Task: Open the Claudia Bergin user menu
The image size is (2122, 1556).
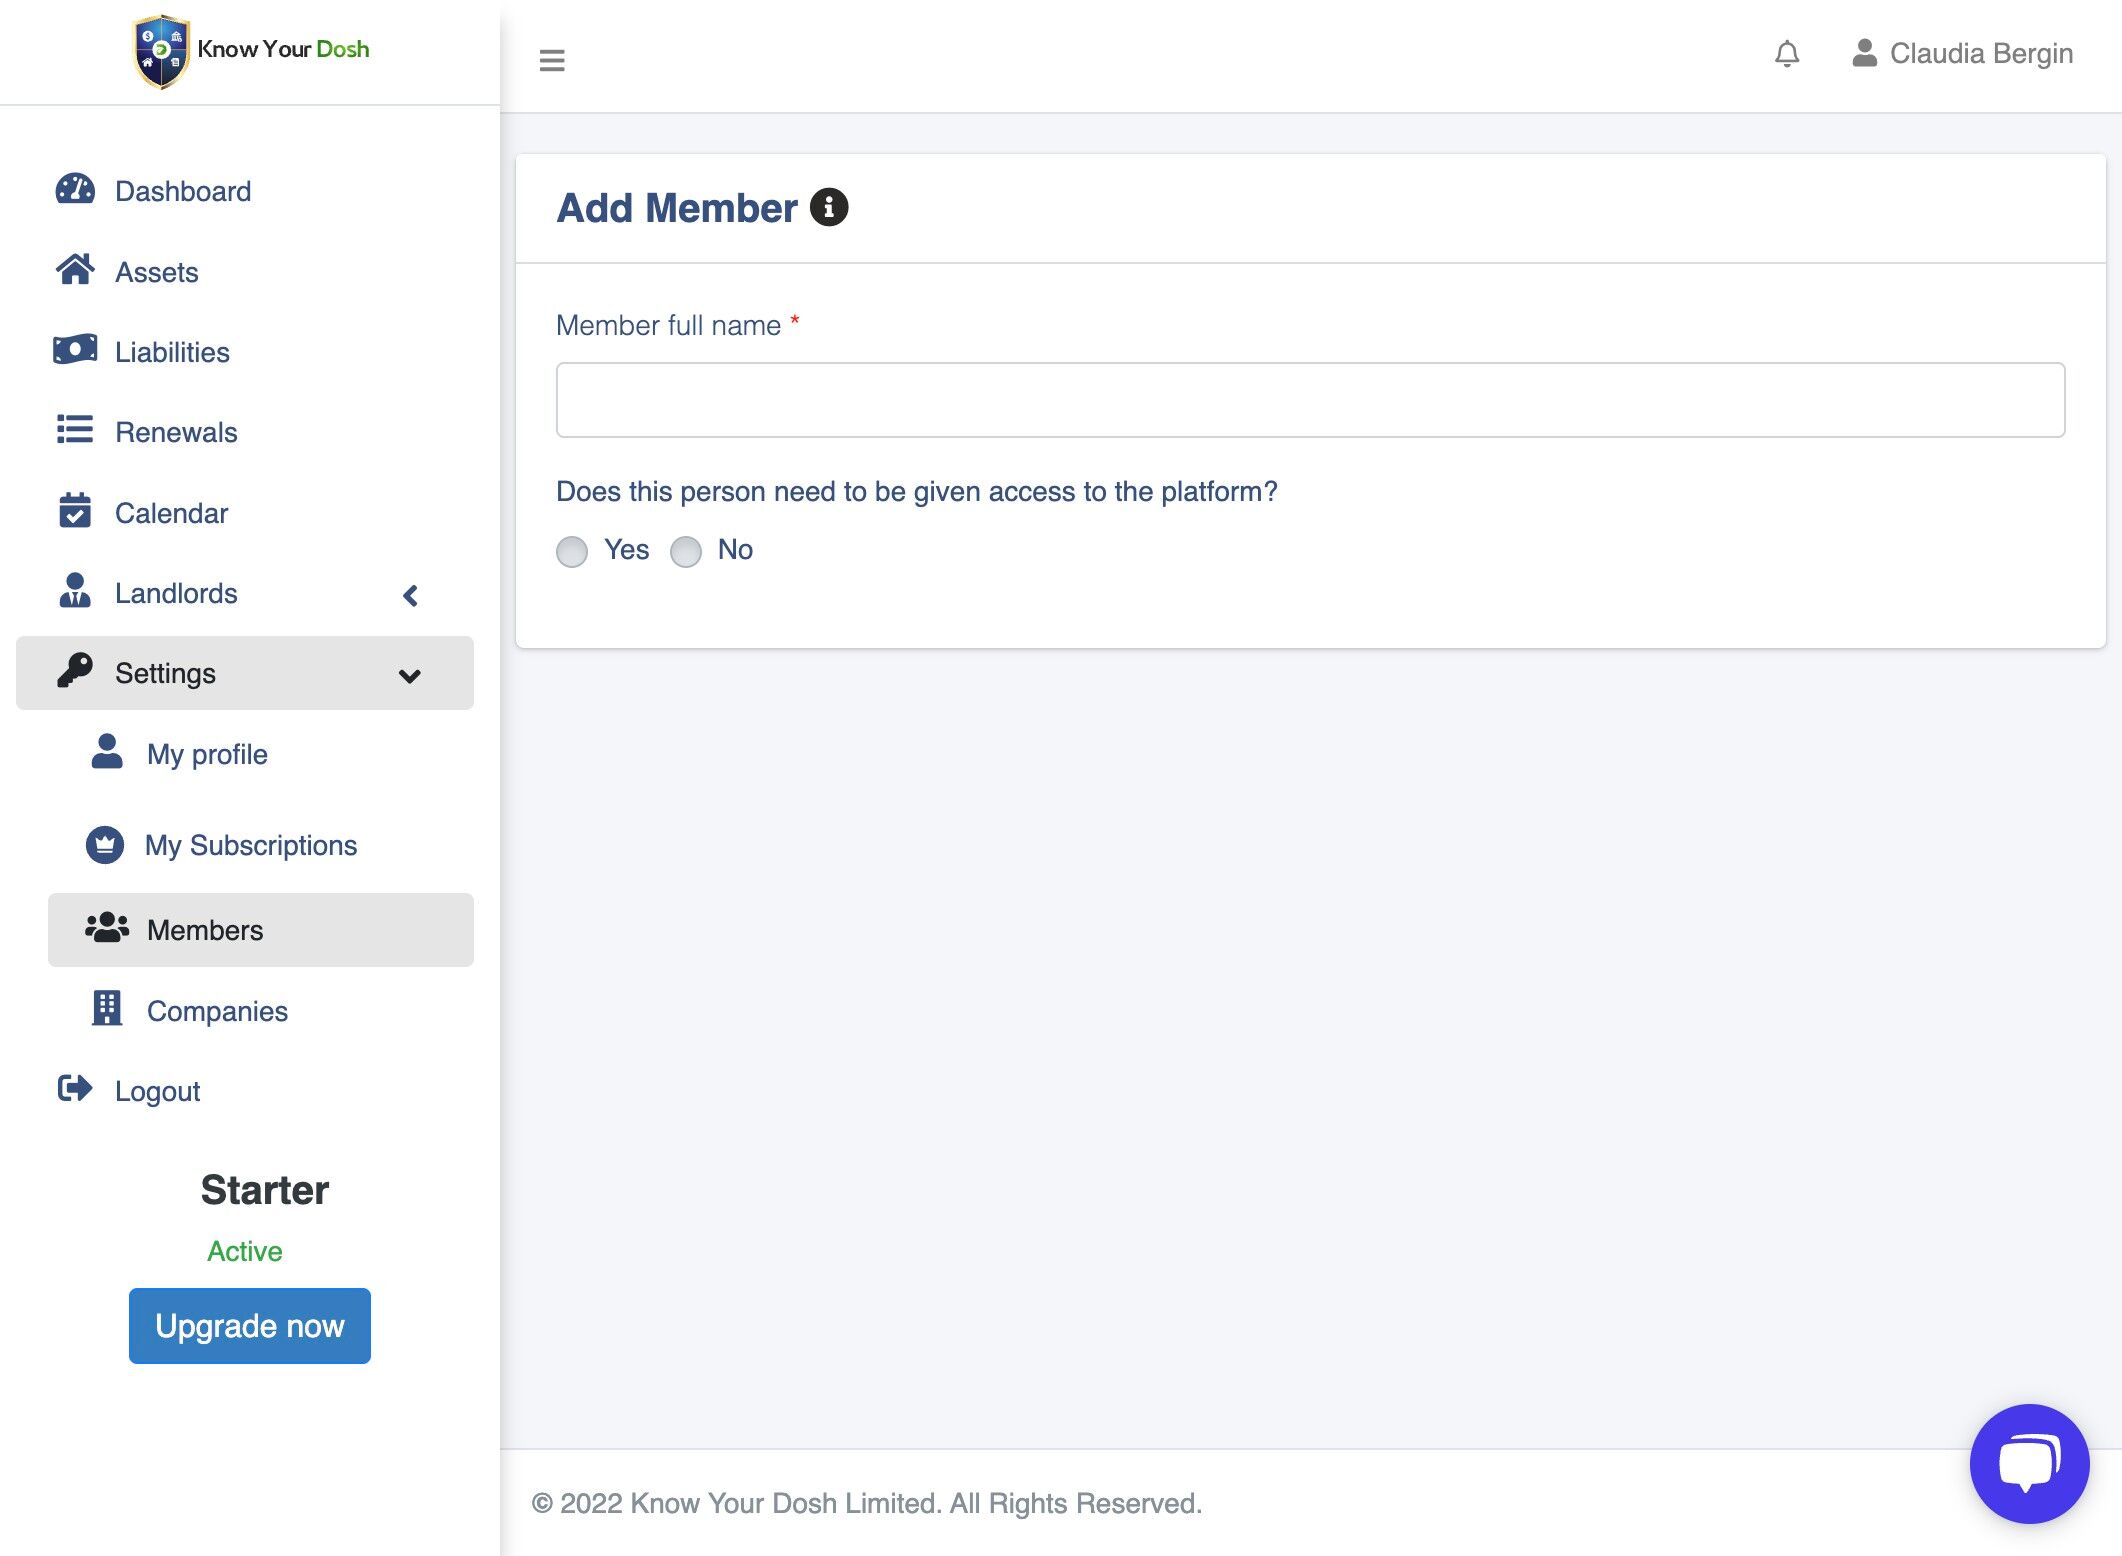Action: click(x=1962, y=54)
